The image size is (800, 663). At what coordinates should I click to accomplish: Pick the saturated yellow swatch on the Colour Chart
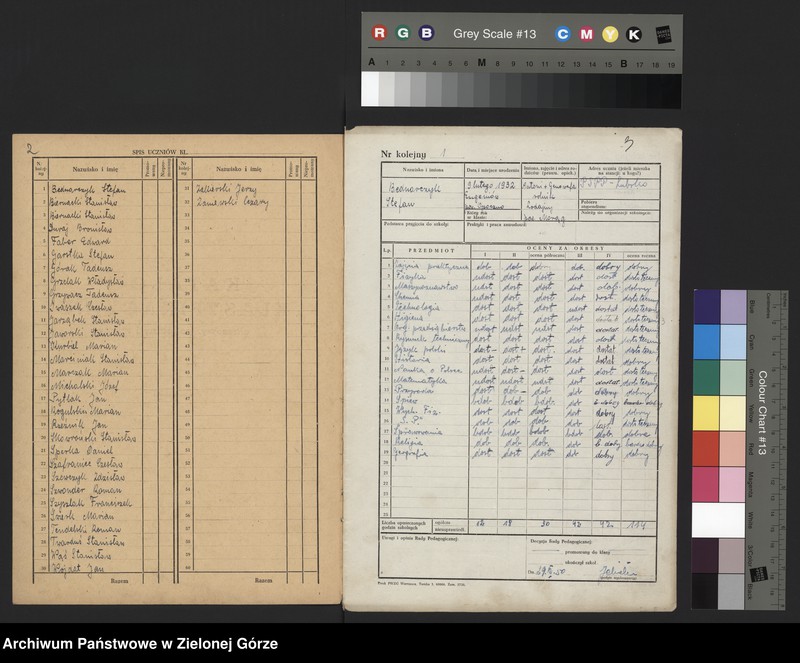pyautogui.click(x=707, y=413)
